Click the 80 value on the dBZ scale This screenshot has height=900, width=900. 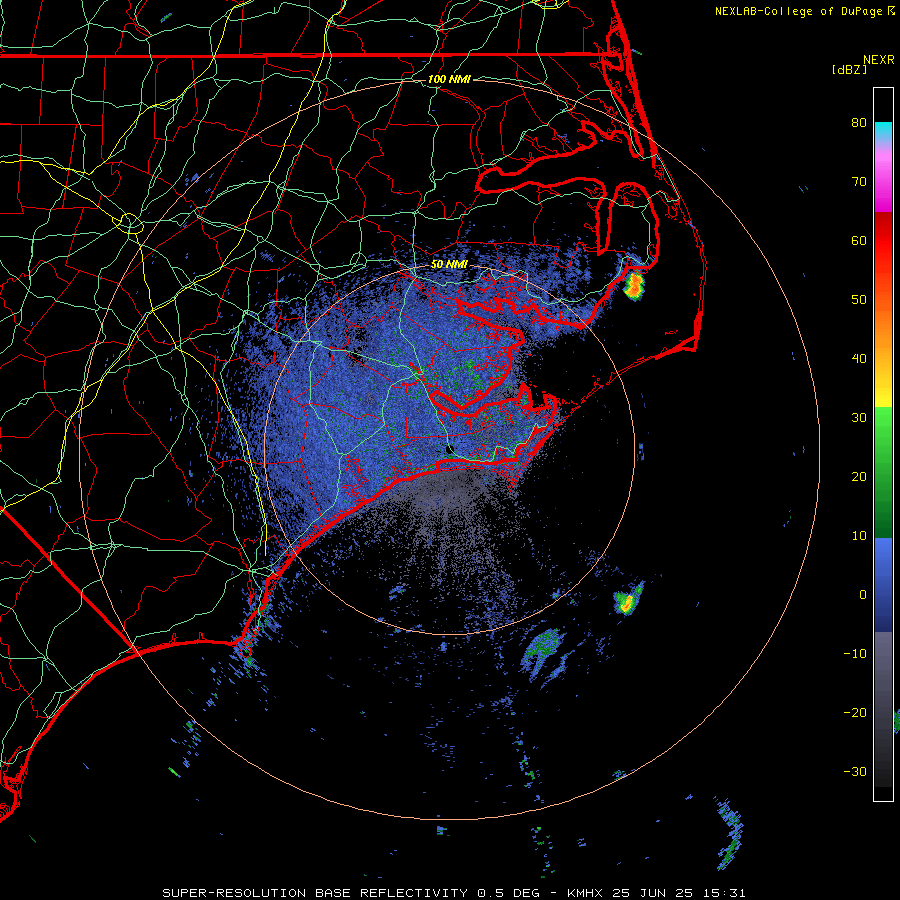[x=859, y=122]
